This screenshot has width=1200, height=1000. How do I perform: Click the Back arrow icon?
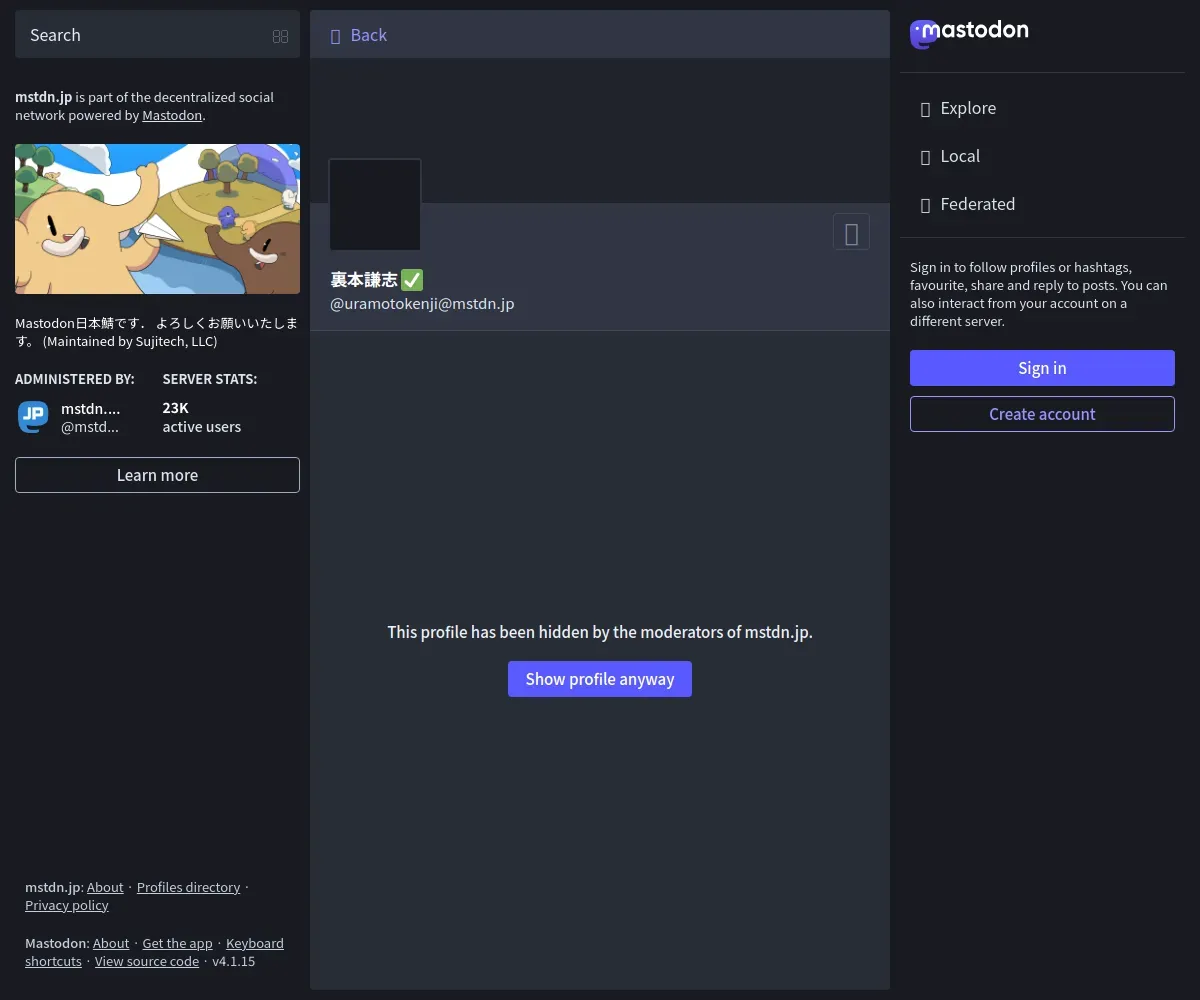pos(336,36)
